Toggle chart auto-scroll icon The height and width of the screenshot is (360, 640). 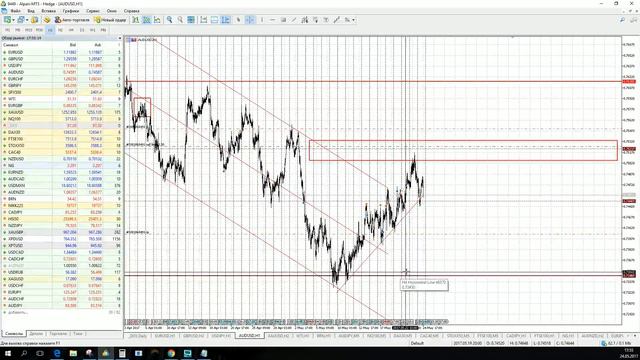(203, 20)
